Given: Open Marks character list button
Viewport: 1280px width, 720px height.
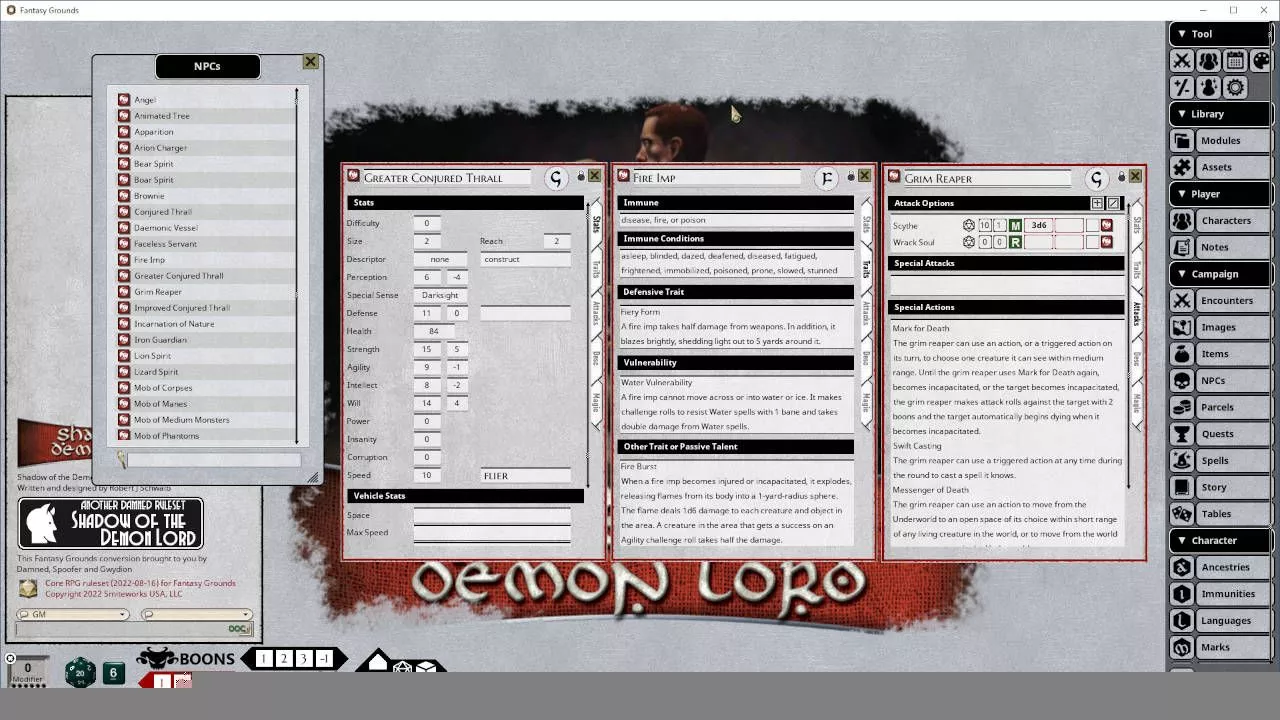Looking at the screenshot, I should (x=1220, y=647).
